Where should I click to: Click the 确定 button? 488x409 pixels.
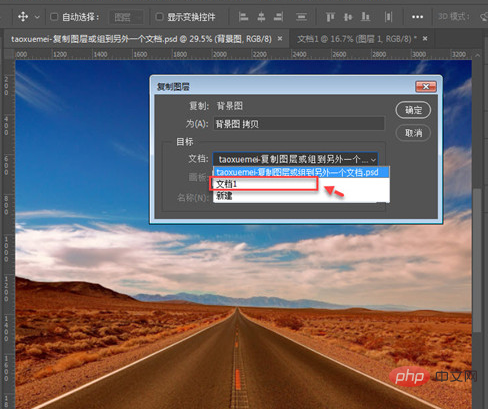pyautogui.click(x=413, y=110)
